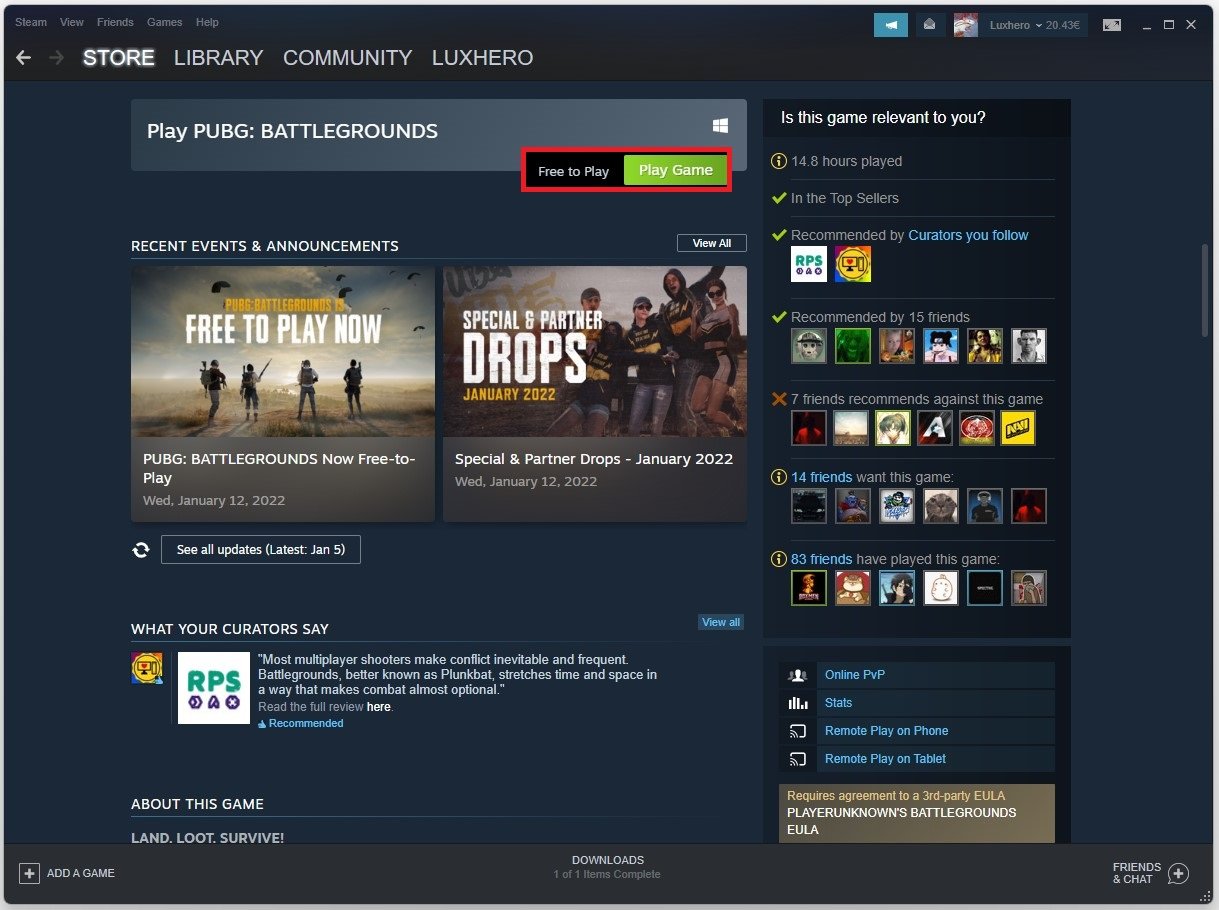Click PUBG: BATTLEGROUNDS Now Free-to-Play title
Viewport: 1219px width, 910px height.
pos(279,468)
